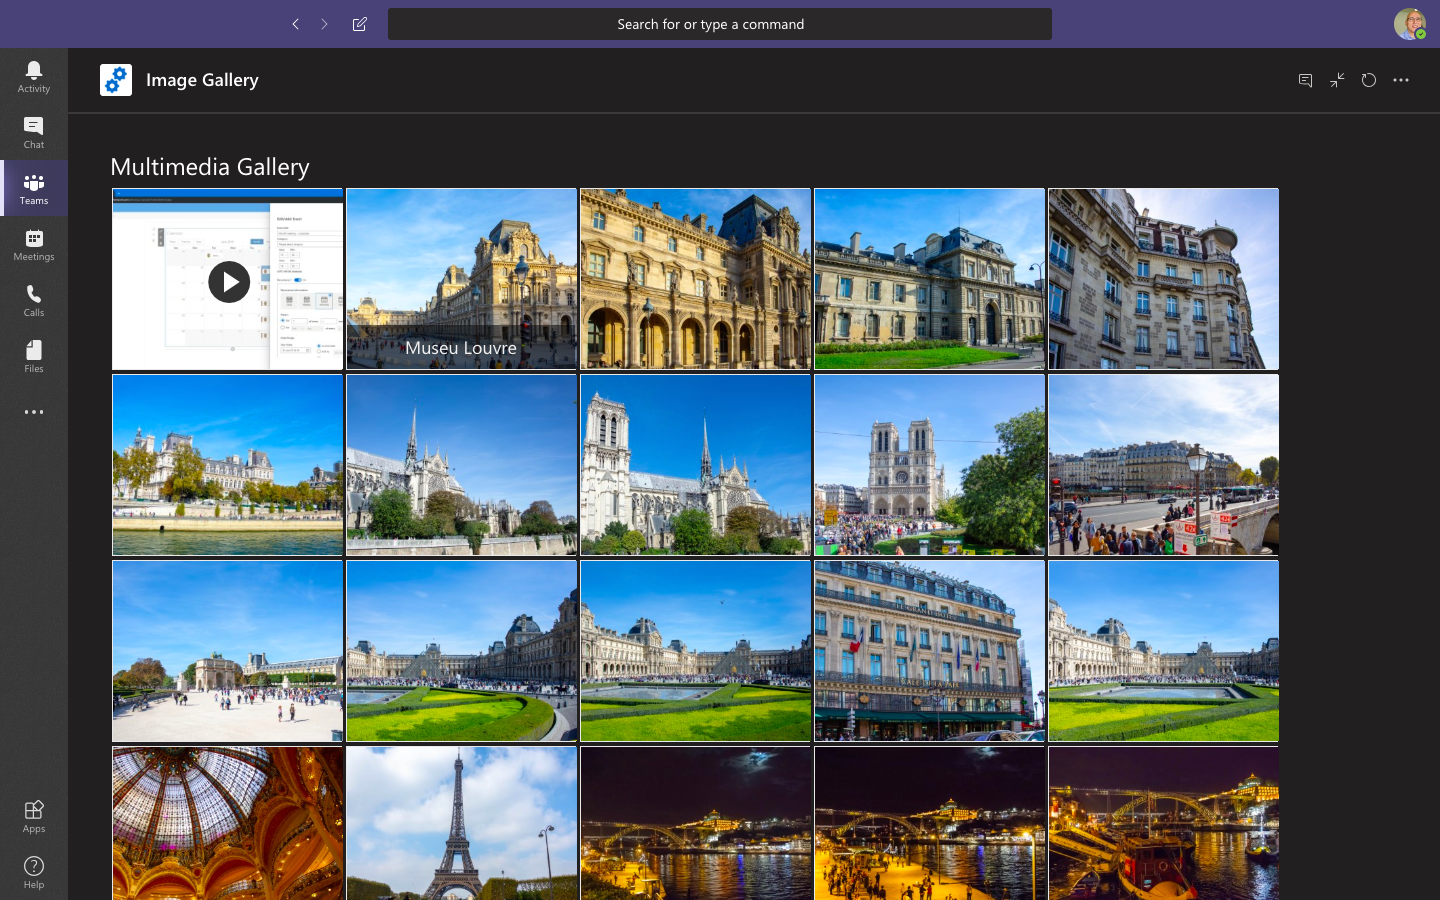Navigate back with the left arrow
The width and height of the screenshot is (1440, 900).
point(296,24)
